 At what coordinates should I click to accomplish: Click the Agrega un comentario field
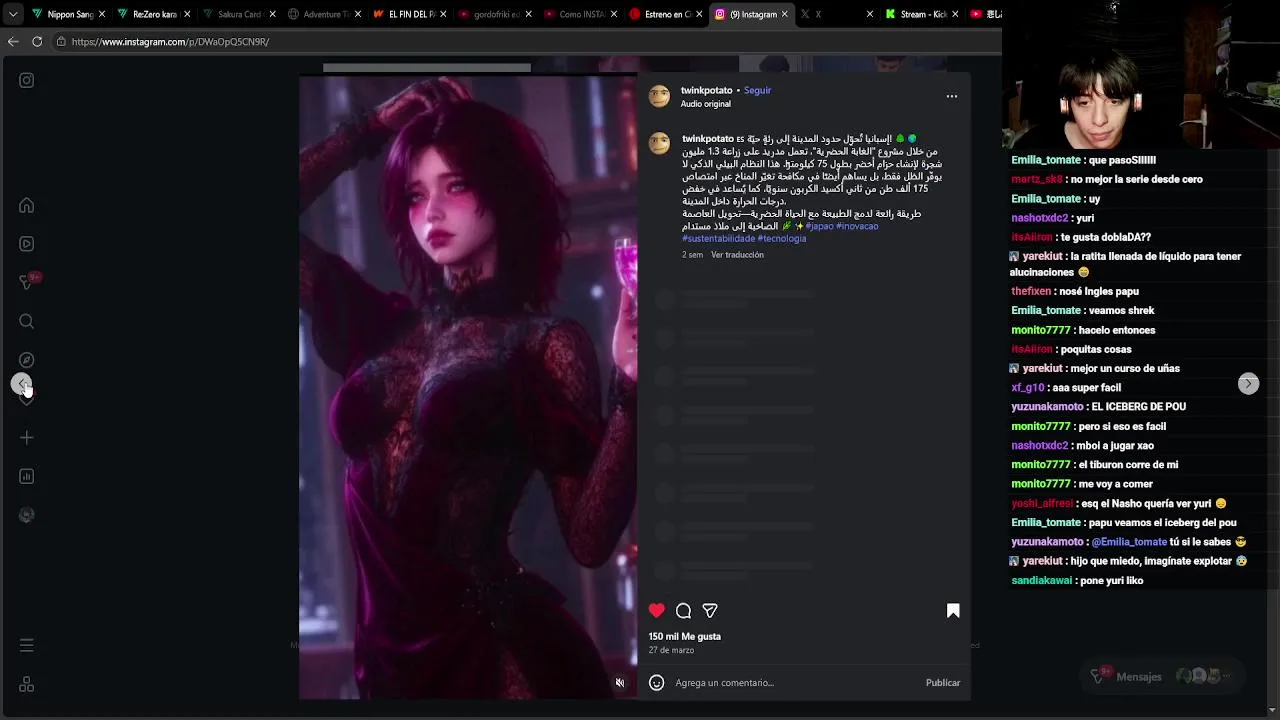(795, 683)
